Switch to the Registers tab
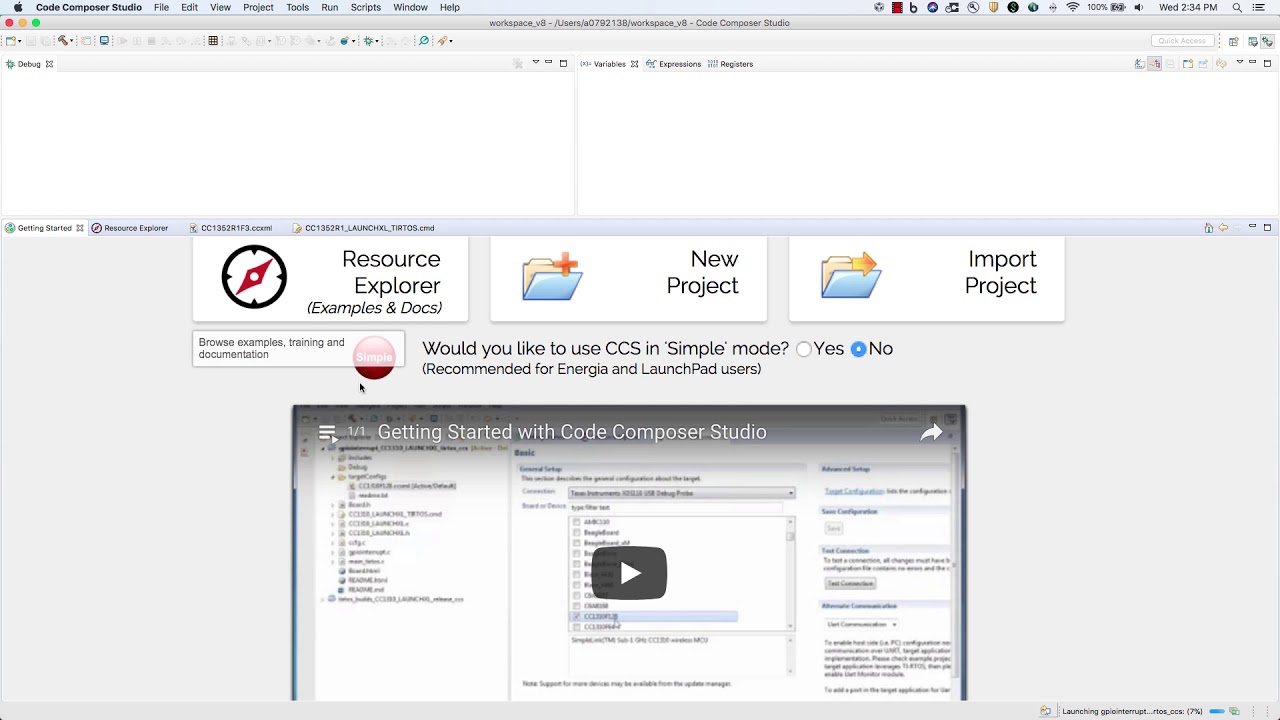1280x720 pixels. click(x=730, y=64)
